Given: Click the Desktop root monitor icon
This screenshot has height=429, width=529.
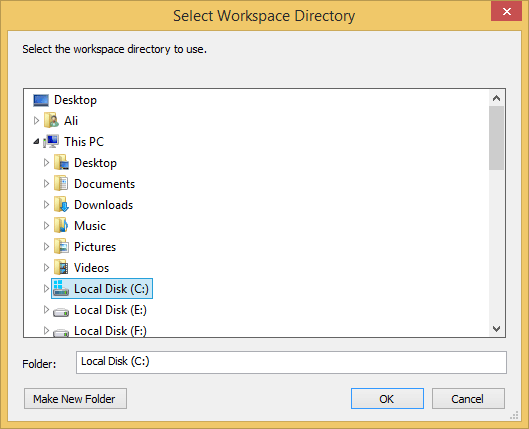Looking at the screenshot, I should point(41,100).
